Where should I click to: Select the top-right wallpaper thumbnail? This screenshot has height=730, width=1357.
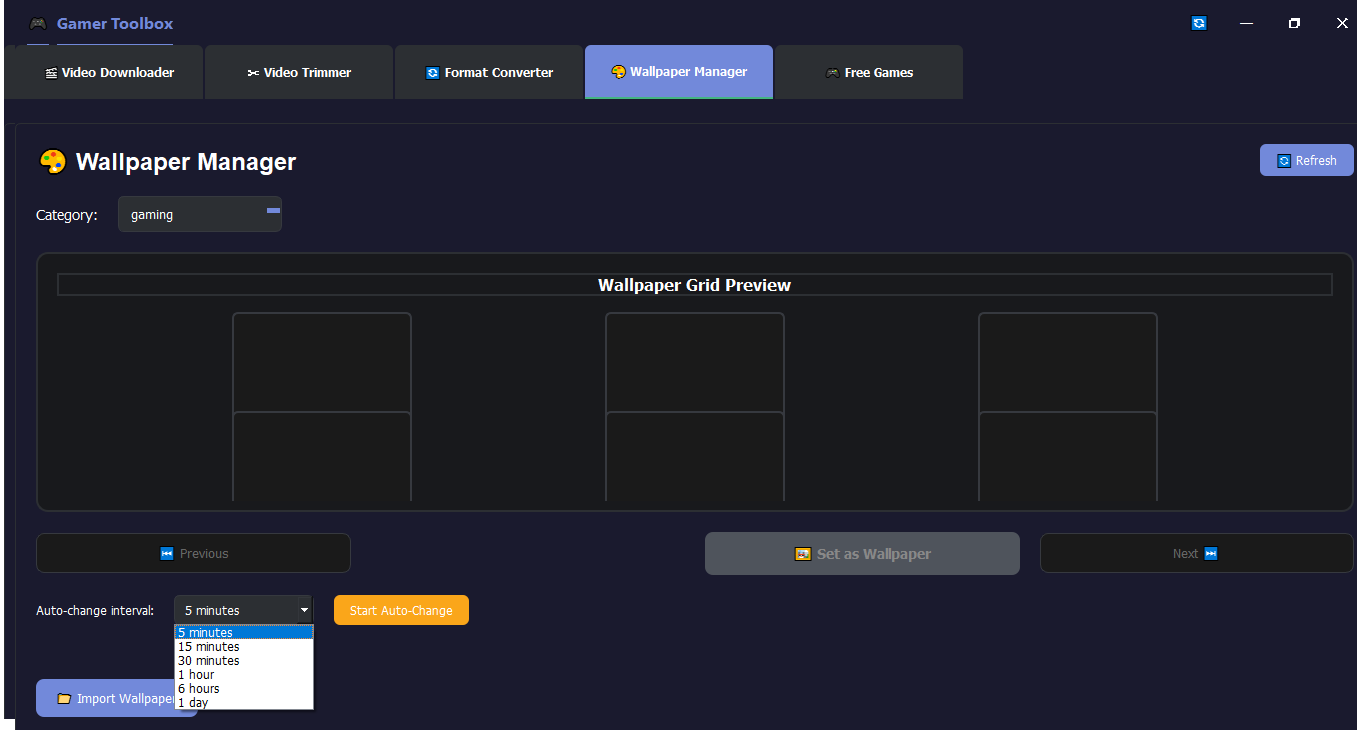(x=1068, y=362)
